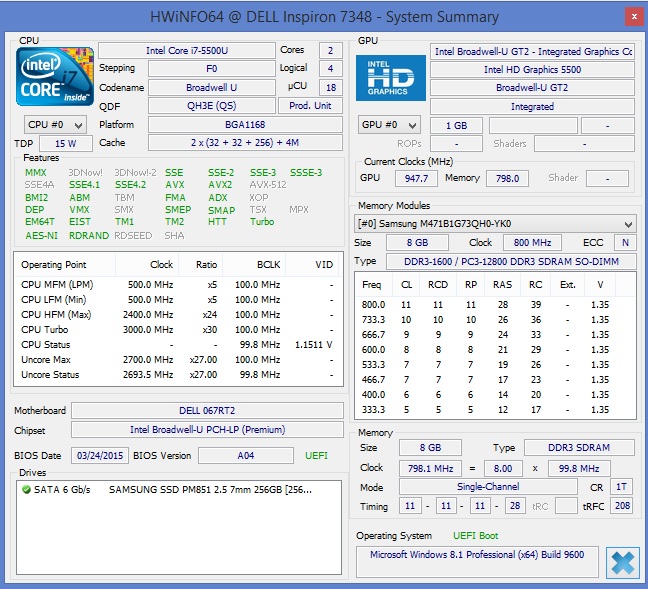Screen dimensions: 648x589
Task: Click the blue X icon at bottom right
Action: [622, 563]
